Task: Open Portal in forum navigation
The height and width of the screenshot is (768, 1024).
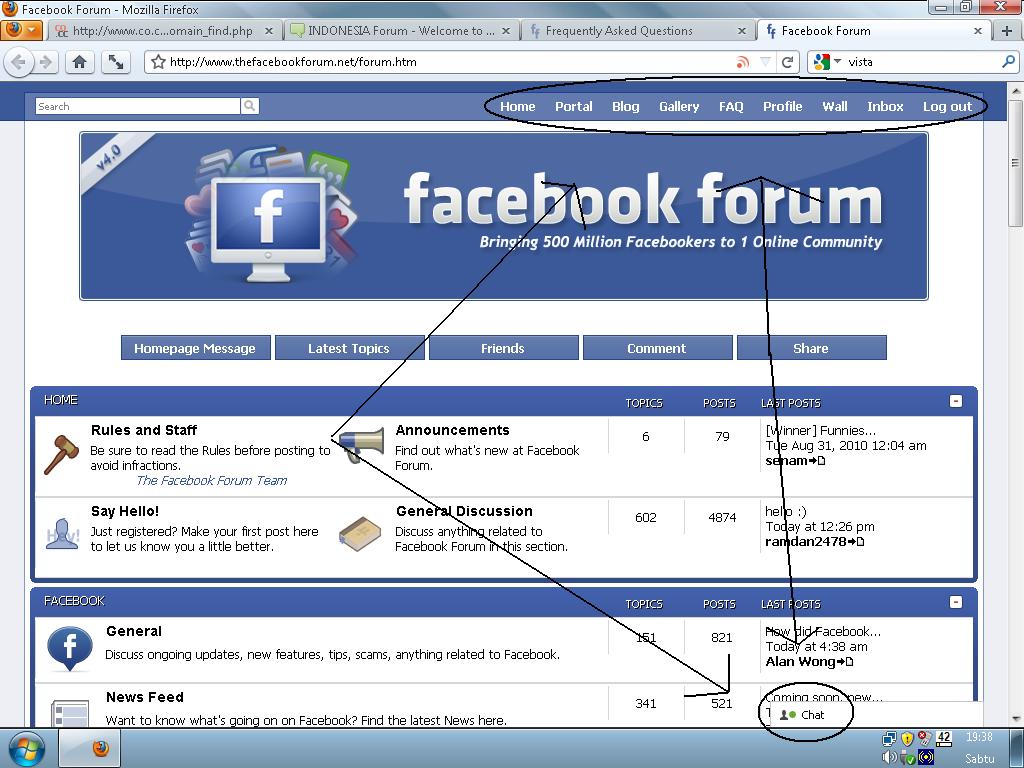Action: click(x=573, y=106)
